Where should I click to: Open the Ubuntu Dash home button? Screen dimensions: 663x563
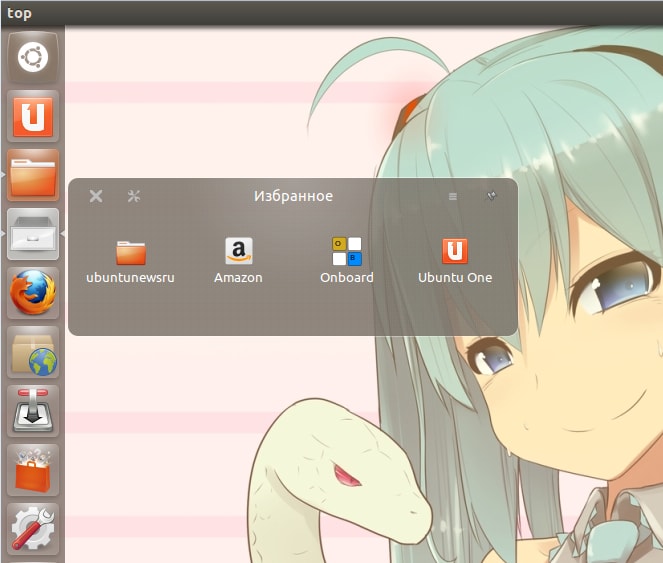click(33, 57)
